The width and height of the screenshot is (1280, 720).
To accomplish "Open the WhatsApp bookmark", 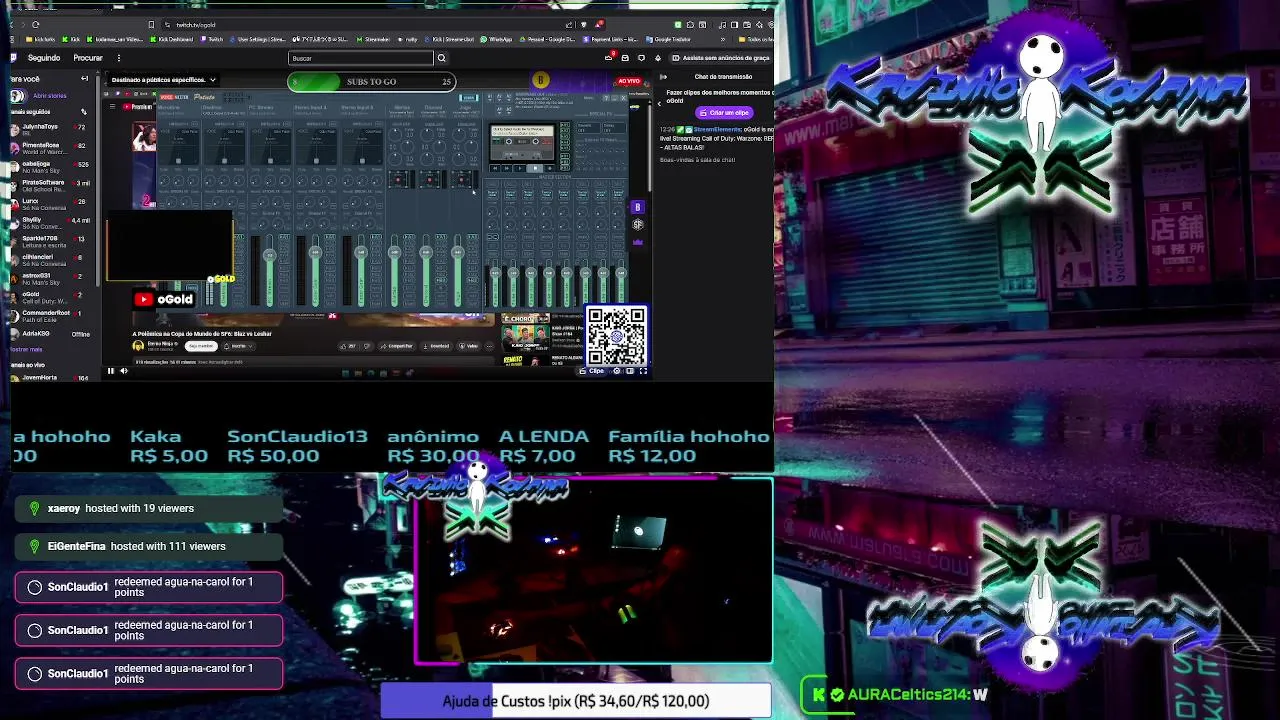I will (497, 39).
